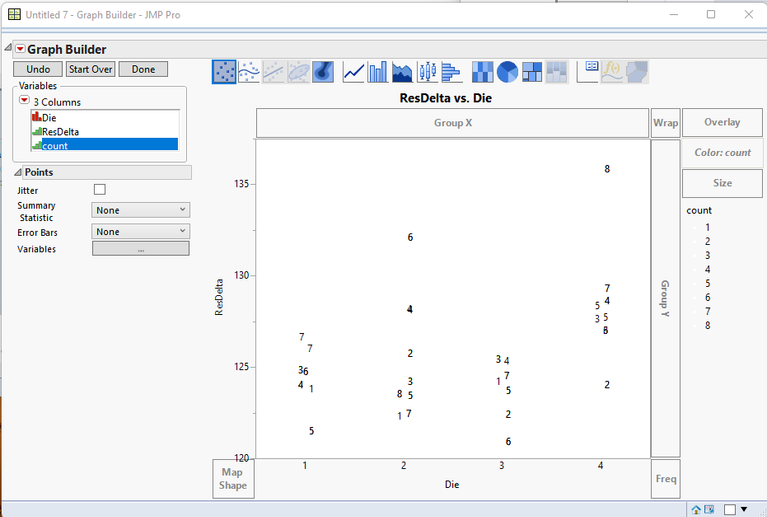
Task: Click the point labeled 6 above Die 2
Action: [x=410, y=237]
